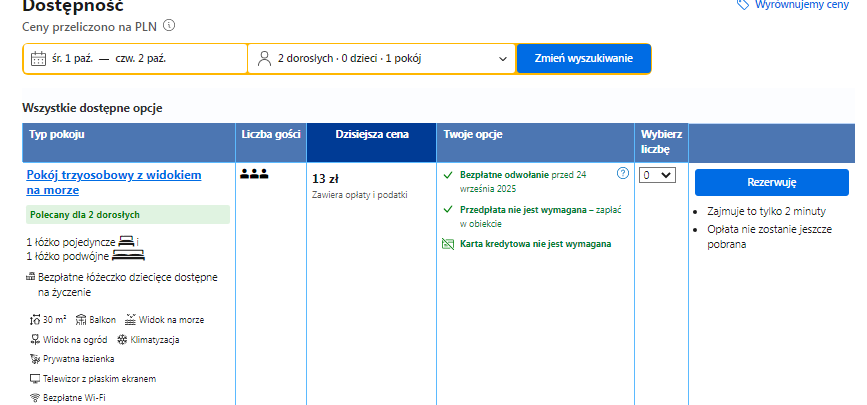This screenshot has height=405, width=867.
Task: Click the single bed icon
Action: (127, 241)
